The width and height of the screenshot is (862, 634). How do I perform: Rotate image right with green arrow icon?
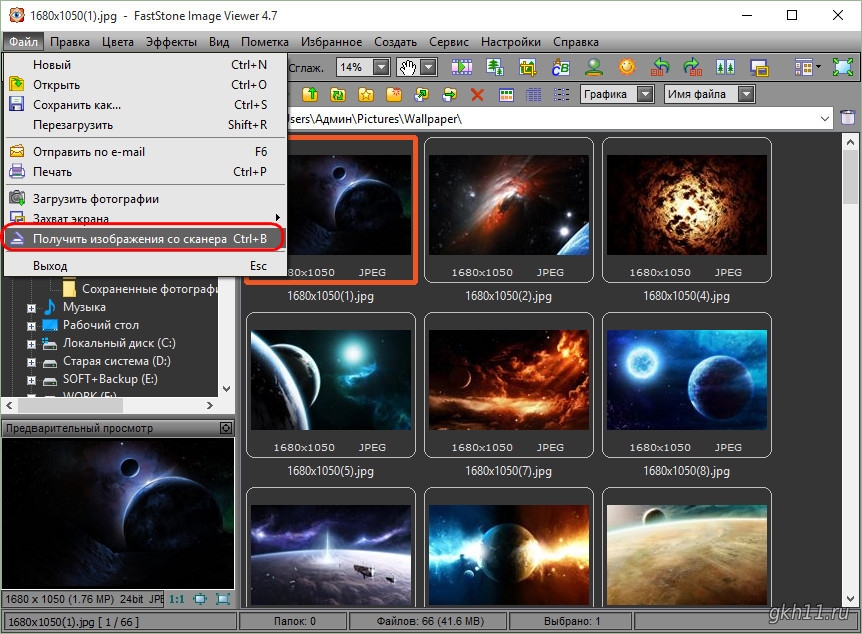click(692, 67)
